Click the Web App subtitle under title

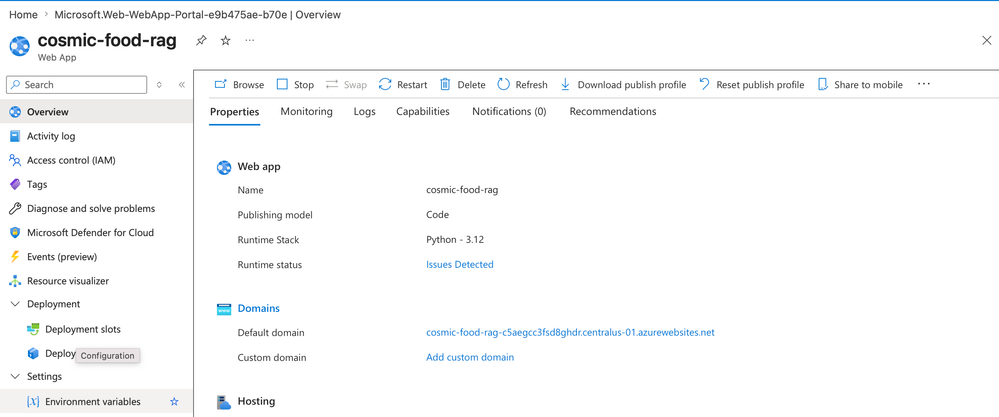tap(57, 57)
